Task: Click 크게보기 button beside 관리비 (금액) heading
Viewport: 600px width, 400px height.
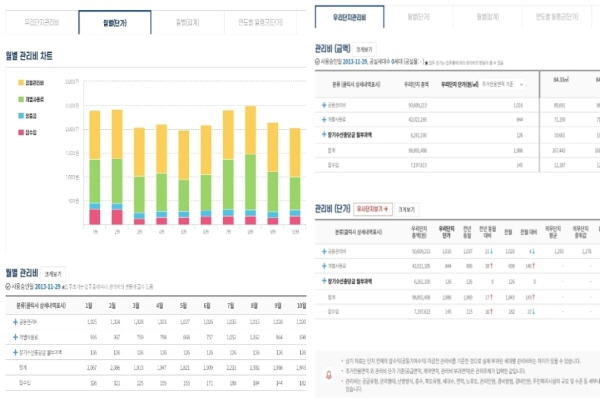Action: 364,49
